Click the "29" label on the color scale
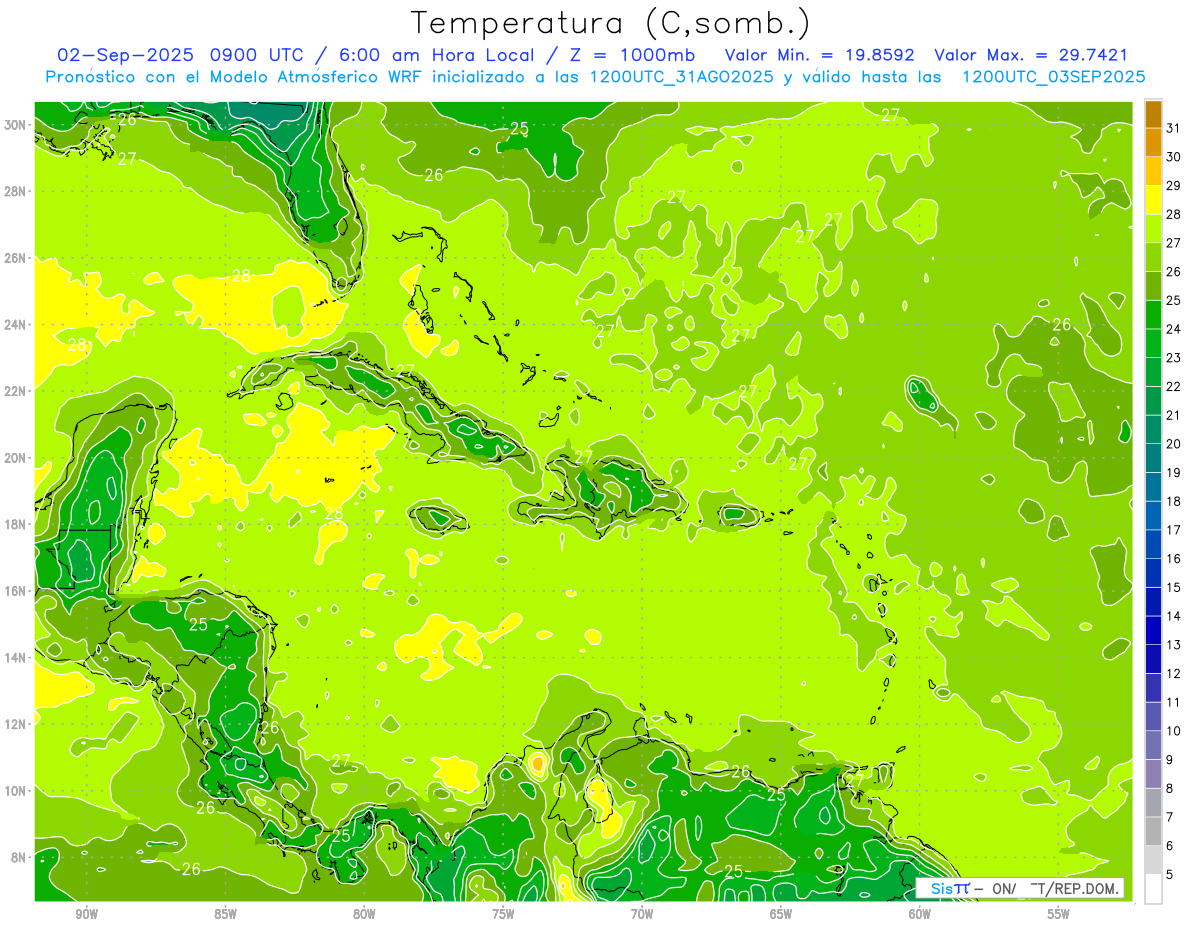This screenshot has width=1200, height=927. click(1174, 185)
